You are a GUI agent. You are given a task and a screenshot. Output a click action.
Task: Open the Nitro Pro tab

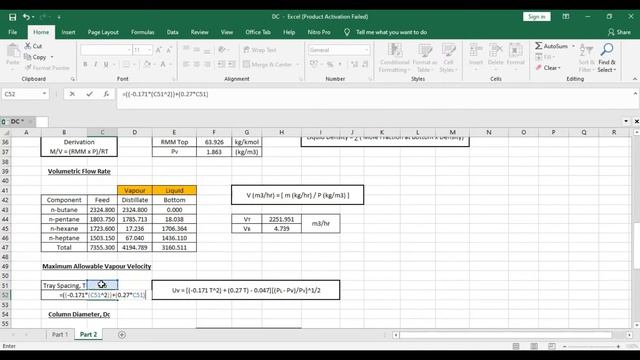point(319,32)
